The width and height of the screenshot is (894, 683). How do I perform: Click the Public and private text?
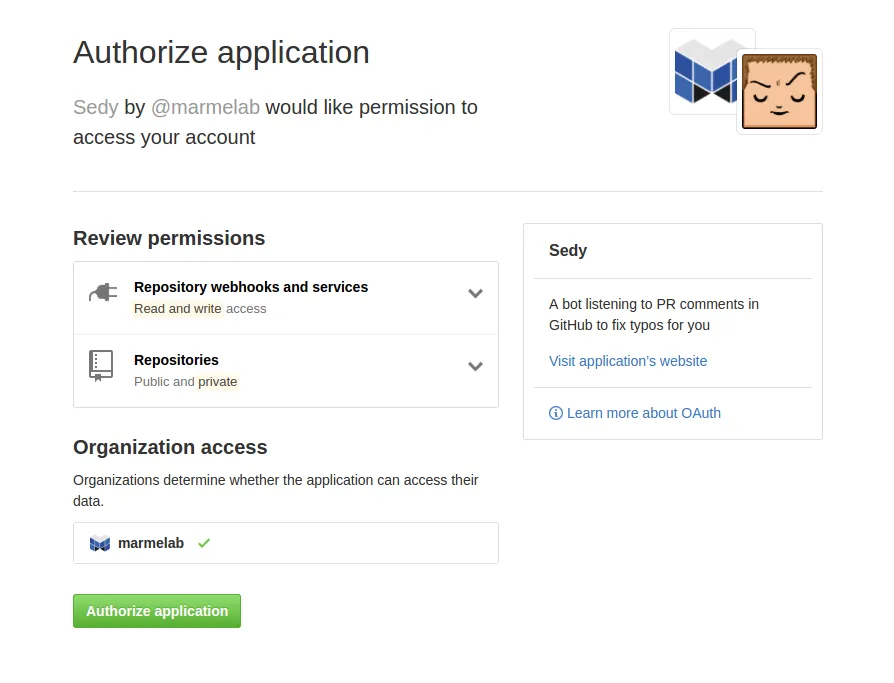click(185, 381)
